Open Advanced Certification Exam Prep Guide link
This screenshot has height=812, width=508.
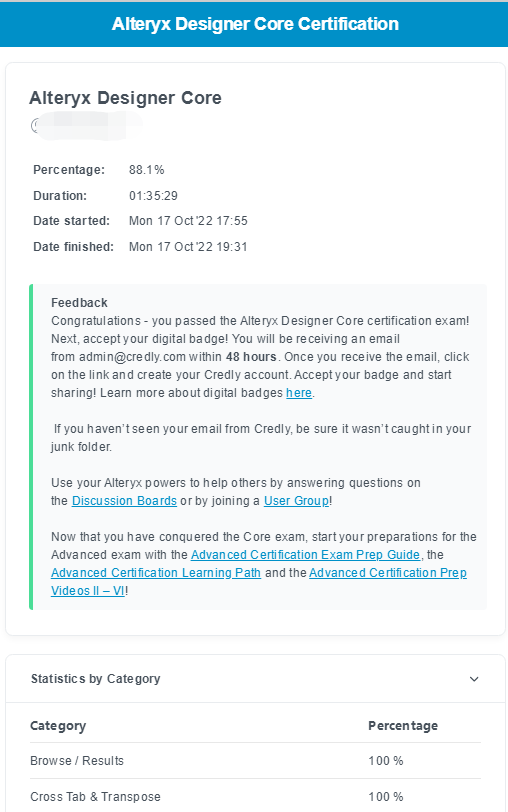pos(305,555)
